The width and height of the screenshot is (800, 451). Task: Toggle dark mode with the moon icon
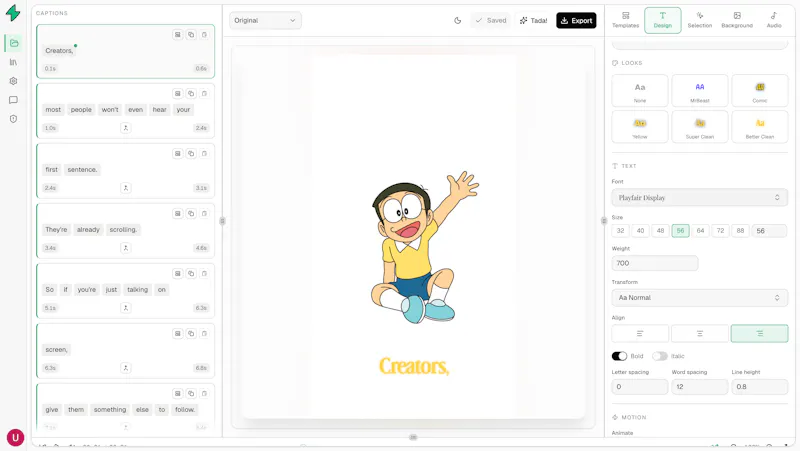pyautogui.click(x=458, y=20)
